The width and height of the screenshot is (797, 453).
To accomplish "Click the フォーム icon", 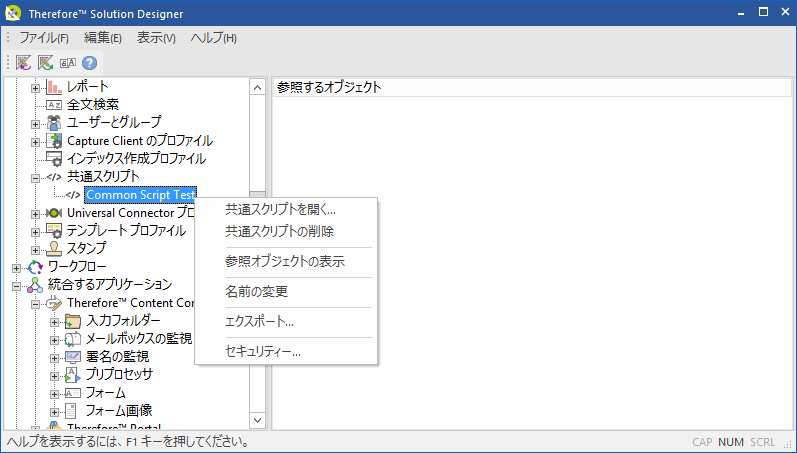I will 73,394.
